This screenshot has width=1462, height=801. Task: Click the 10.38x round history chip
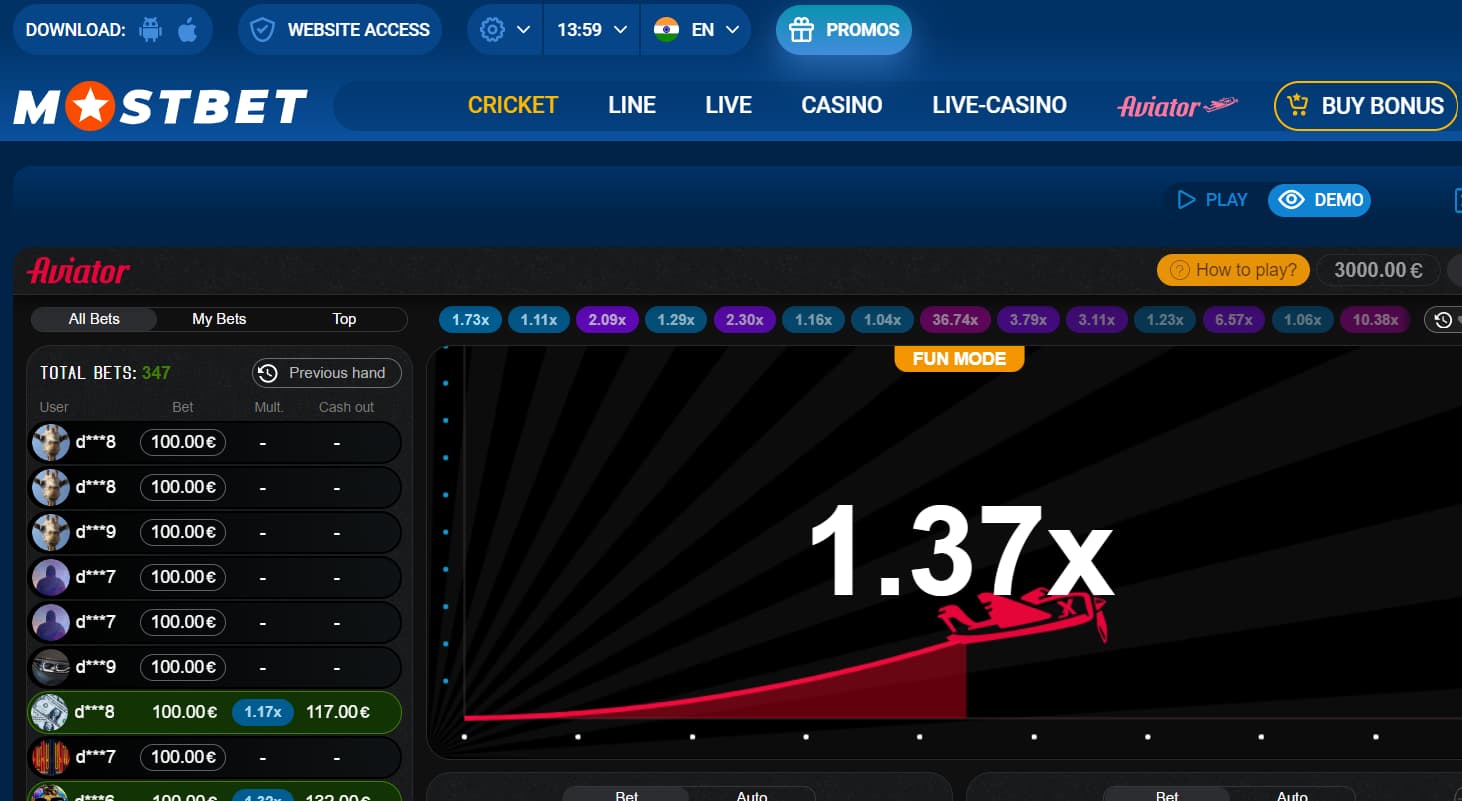pyautogui.click(x=1375, y=320)
